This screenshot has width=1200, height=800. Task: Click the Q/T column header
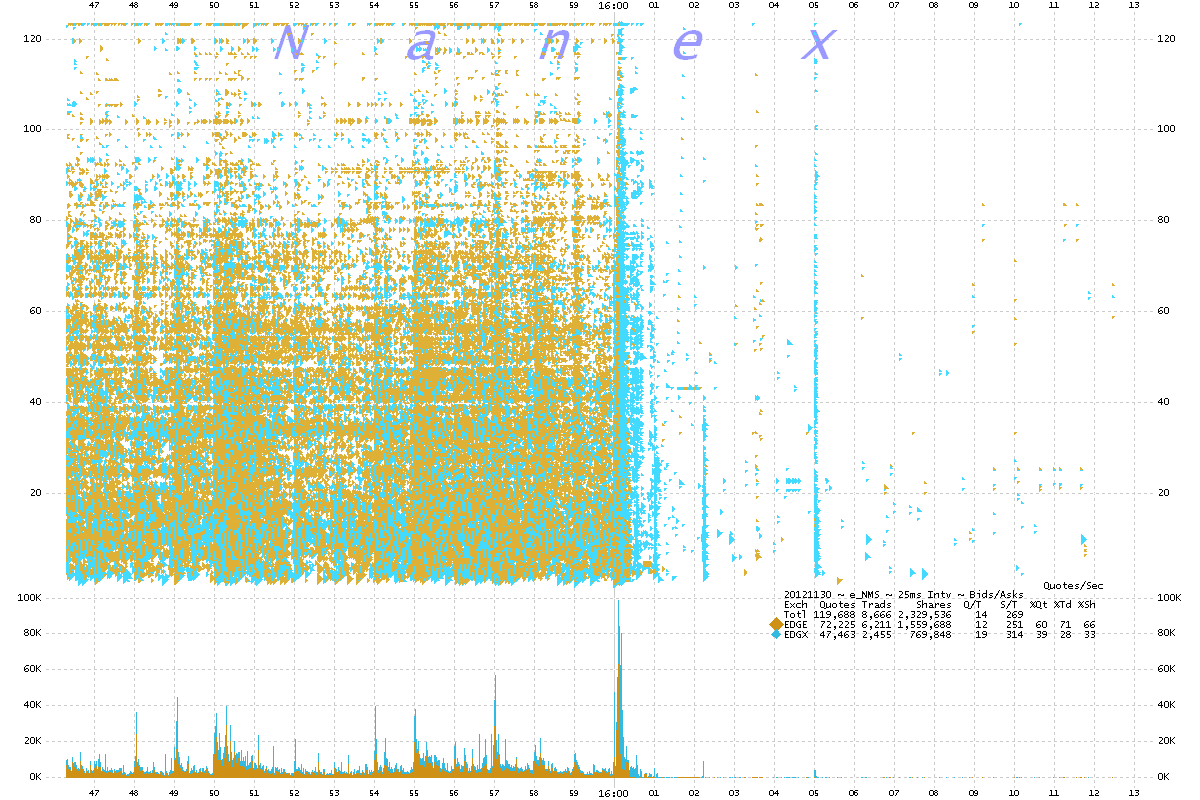[x=972, y=604]
